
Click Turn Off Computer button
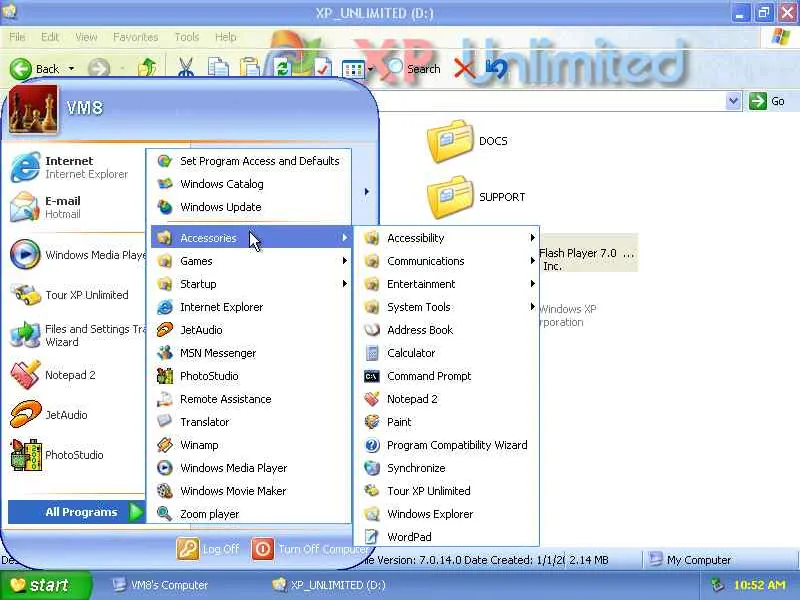pyautogui.click(x=310, y=549)
